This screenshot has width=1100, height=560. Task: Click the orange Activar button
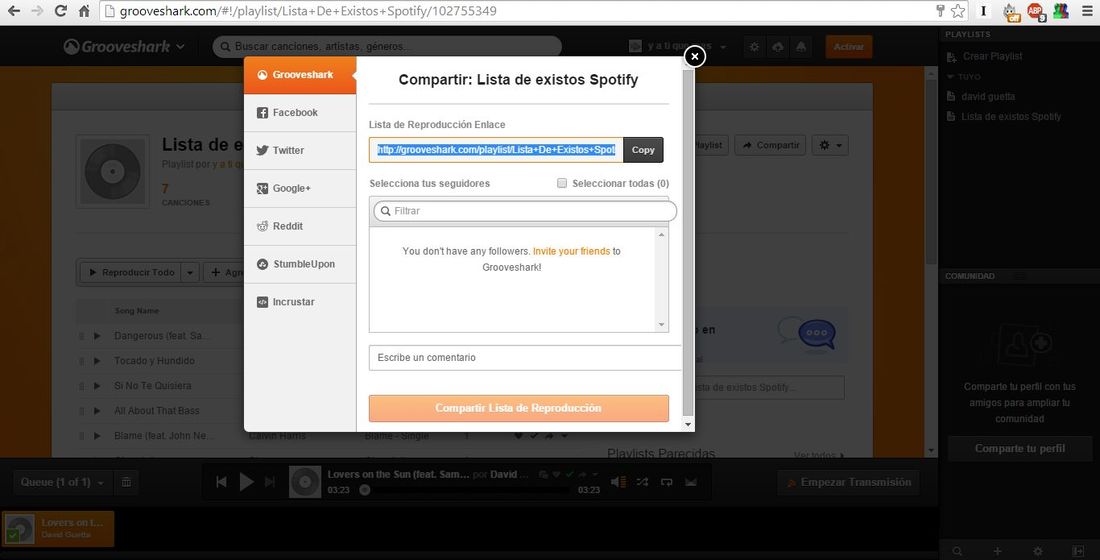click(849, 47)
